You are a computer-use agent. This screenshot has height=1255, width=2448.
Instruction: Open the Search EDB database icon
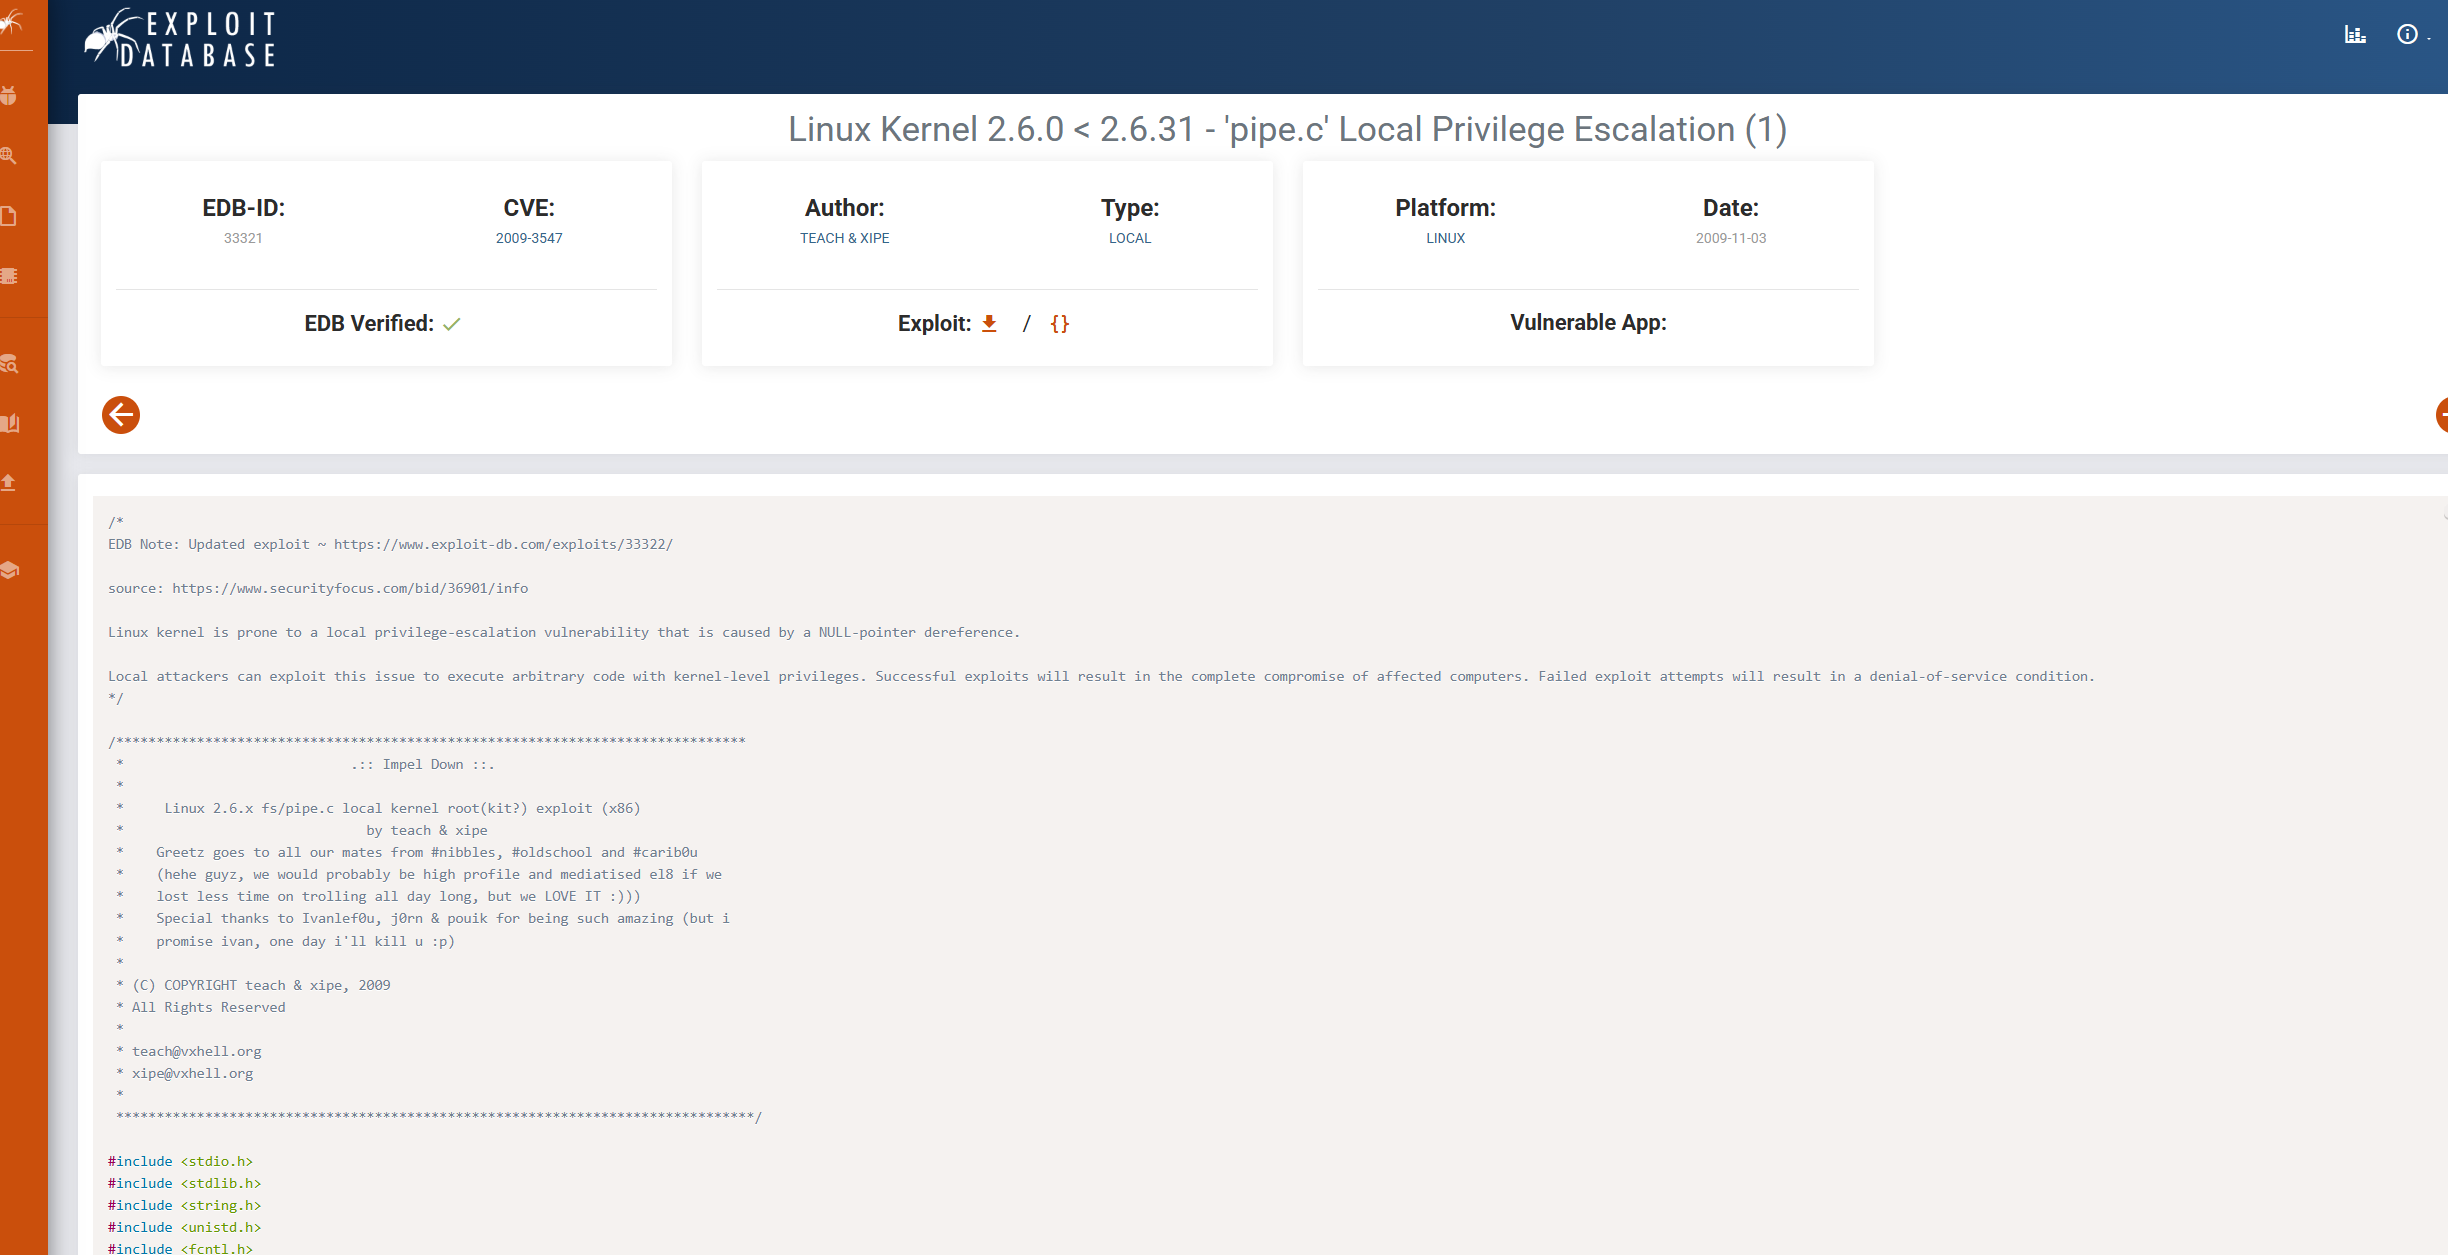[x=9, y=364]
